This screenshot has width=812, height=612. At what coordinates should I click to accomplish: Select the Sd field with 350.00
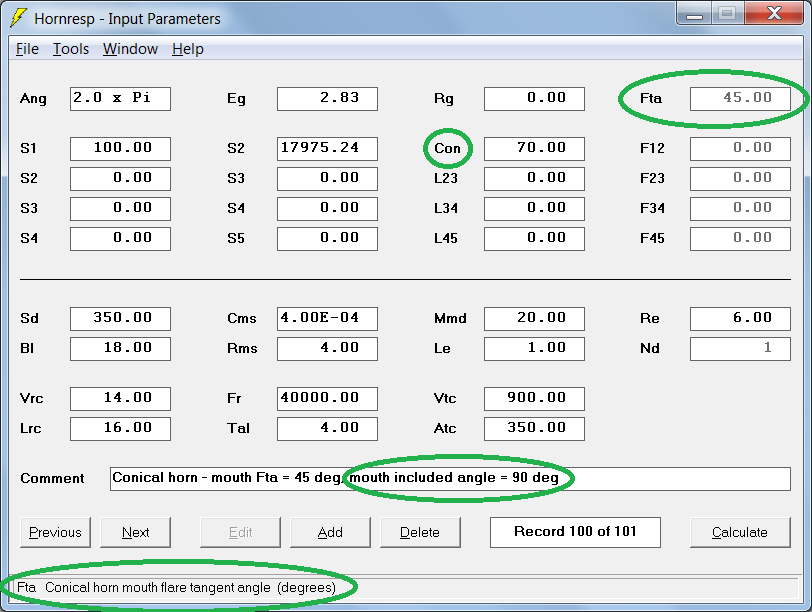pyautogui.click(x=120, y=318)
